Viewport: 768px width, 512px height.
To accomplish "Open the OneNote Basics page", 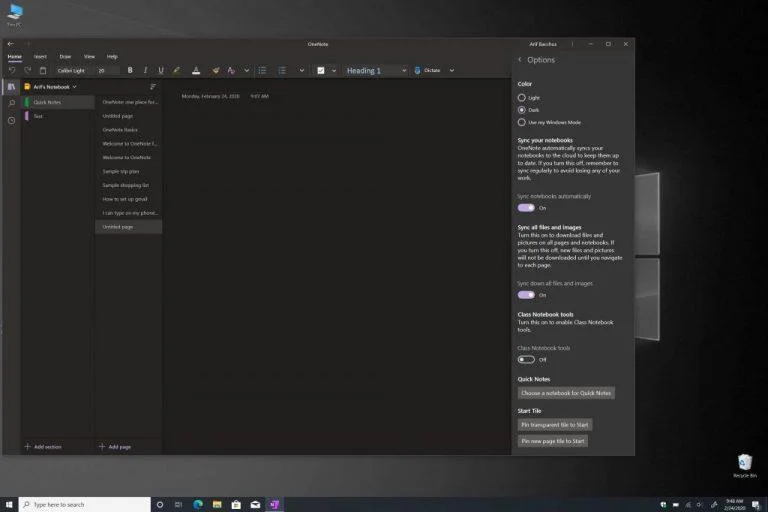I will [128, 130].
